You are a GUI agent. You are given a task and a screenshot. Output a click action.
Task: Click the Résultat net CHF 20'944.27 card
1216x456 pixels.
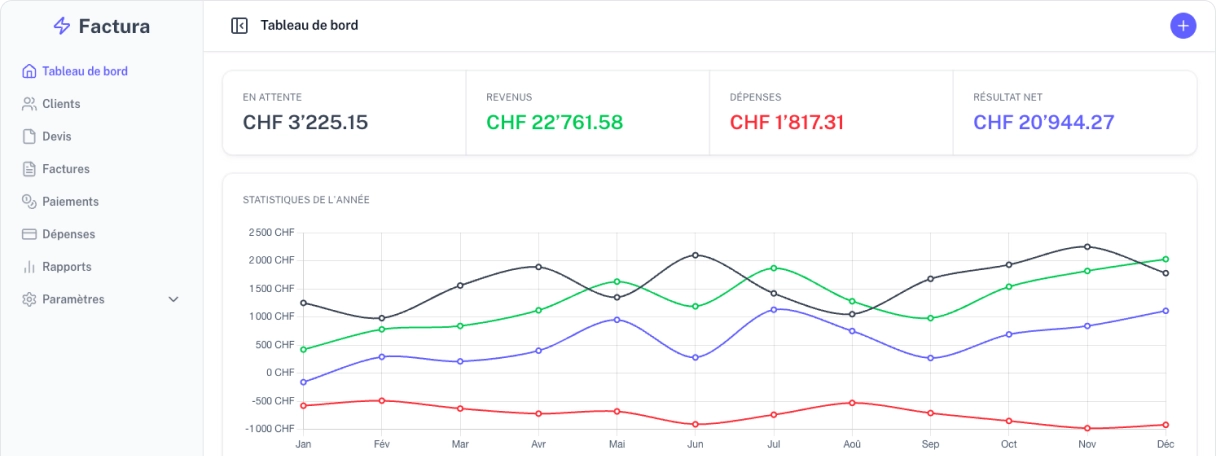1074,113
